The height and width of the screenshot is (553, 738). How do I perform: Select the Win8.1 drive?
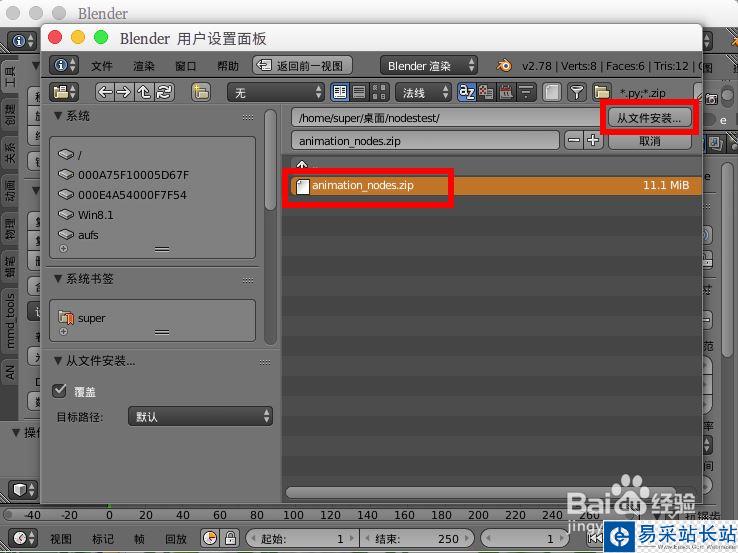86,215
